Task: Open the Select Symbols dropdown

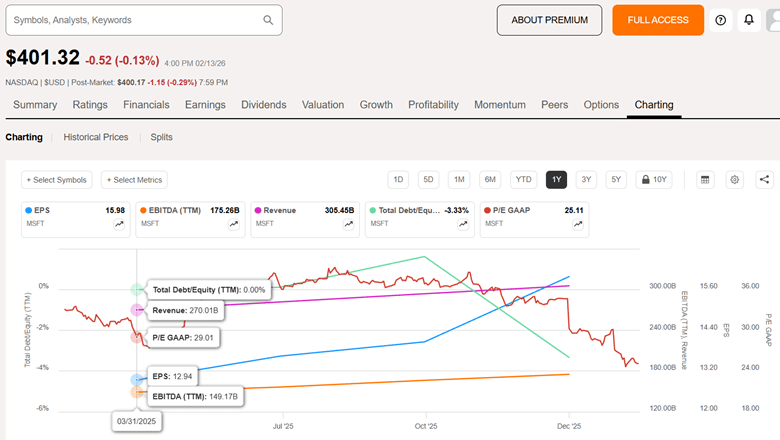Action: coord(57,180)
